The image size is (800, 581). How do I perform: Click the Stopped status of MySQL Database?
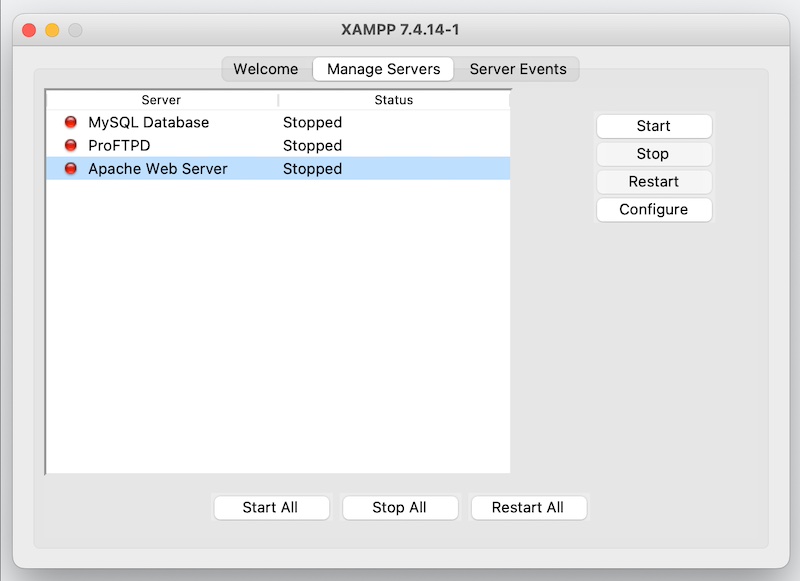click(312, 122)
